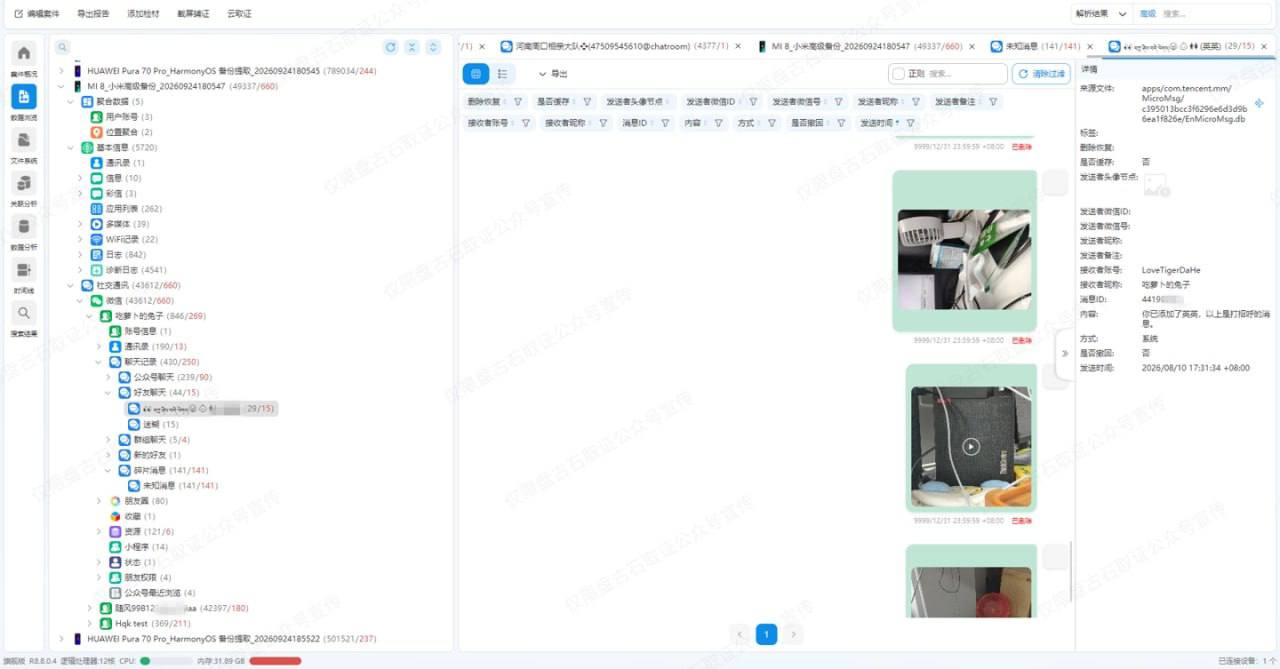This screenshot has width=1280, height=669.
Task: Expand the 诊断日志 node
Action: pos(80,270)
